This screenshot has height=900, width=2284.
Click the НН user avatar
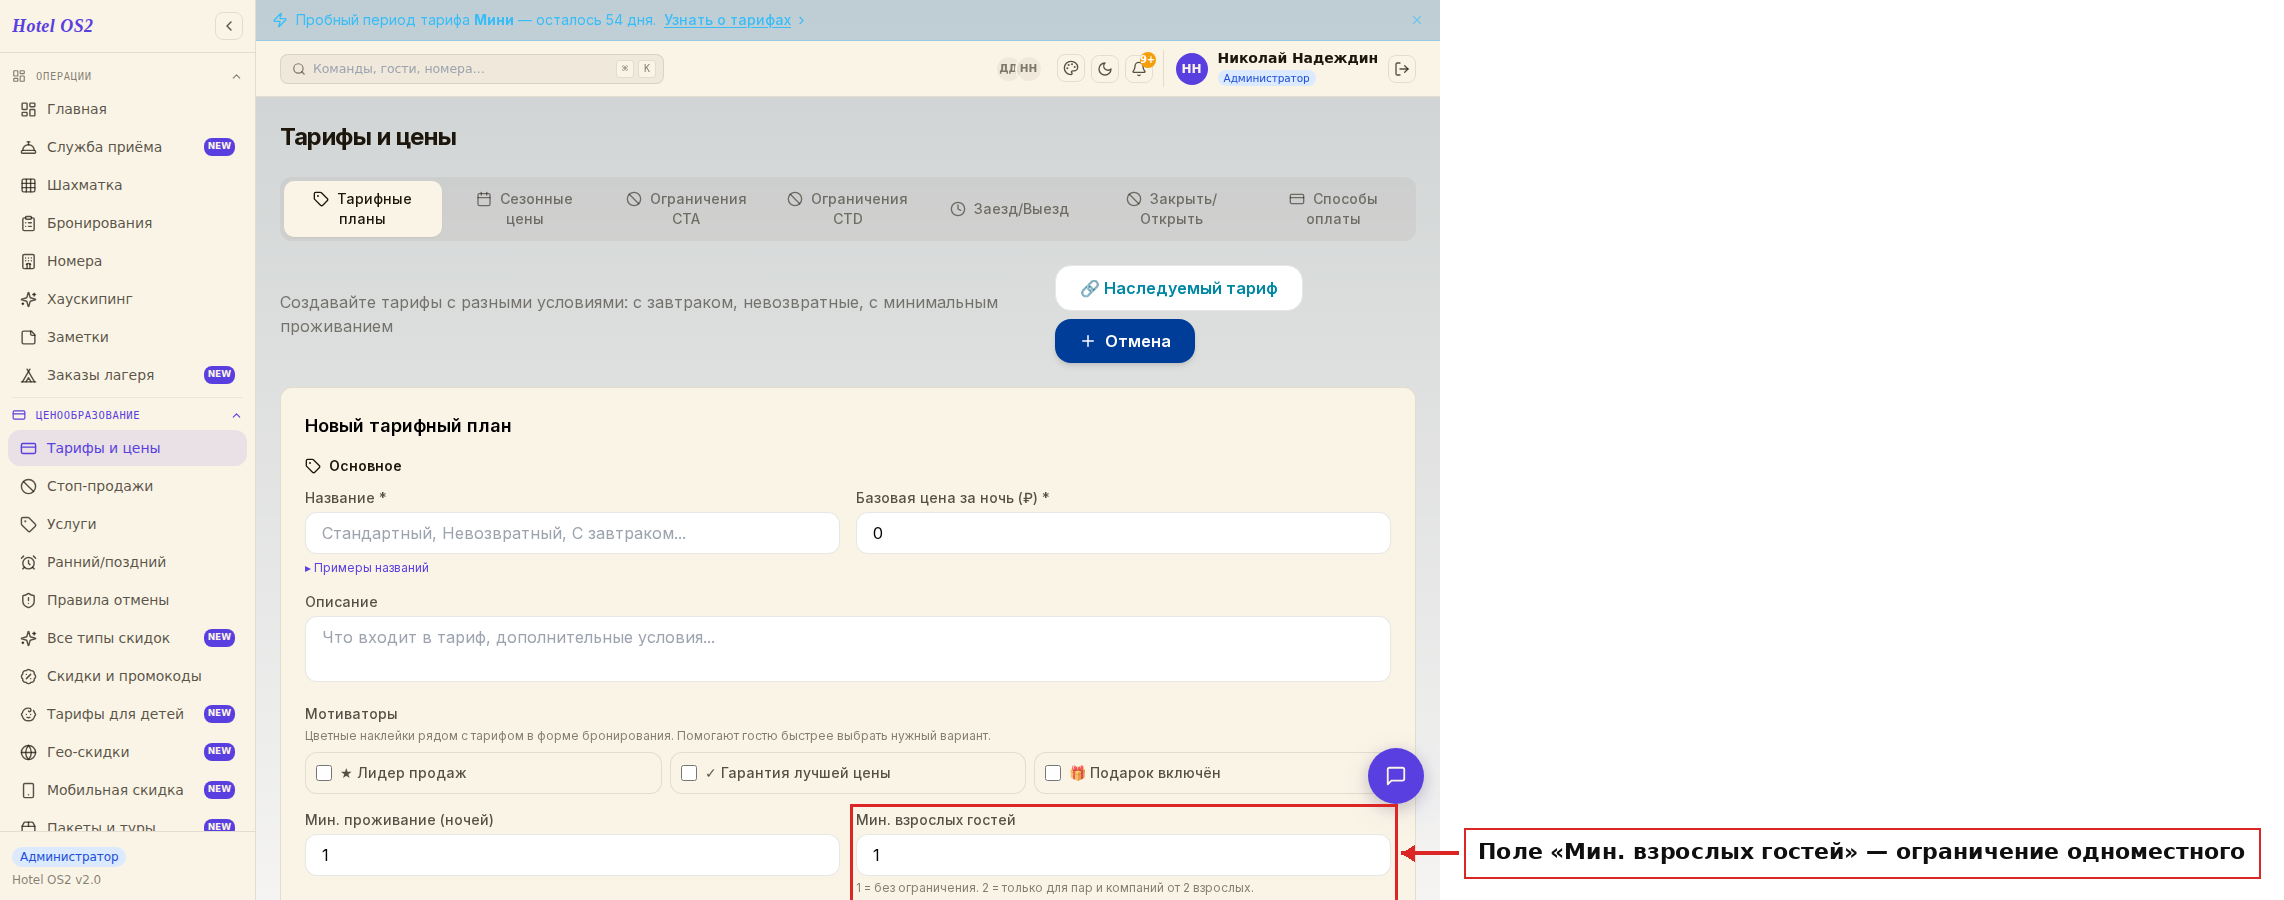[1191, 69]
